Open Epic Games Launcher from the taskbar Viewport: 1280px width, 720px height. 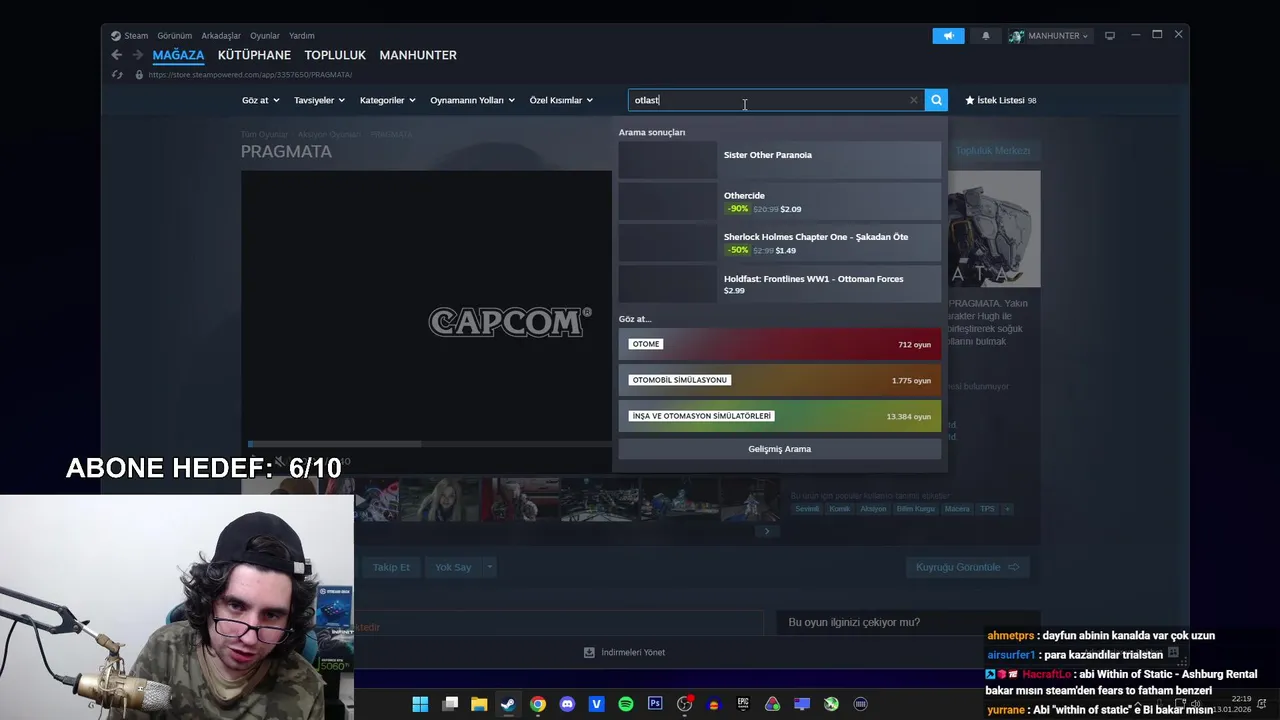tap(743, 704)
